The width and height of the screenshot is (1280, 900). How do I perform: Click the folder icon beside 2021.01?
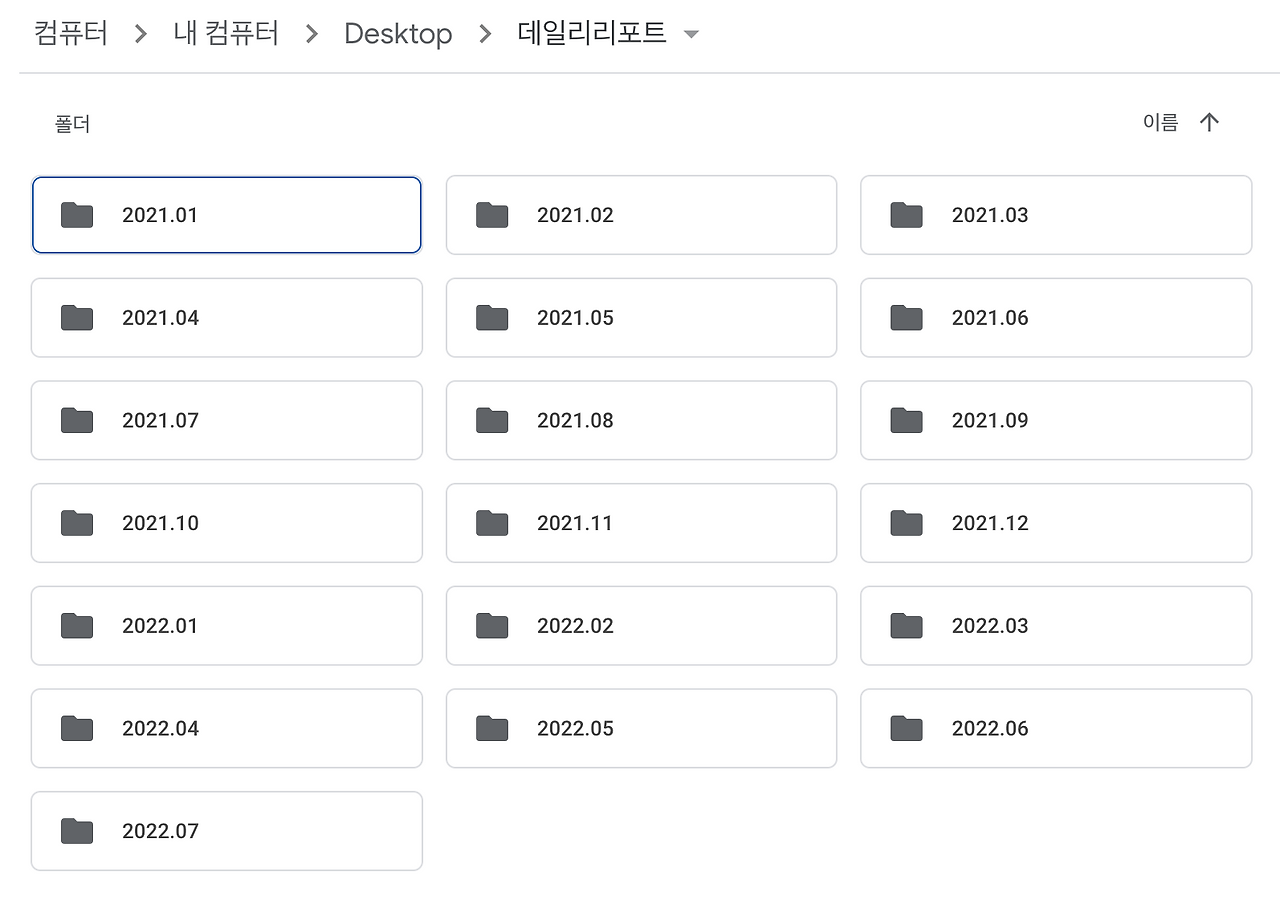pos(76,214)
